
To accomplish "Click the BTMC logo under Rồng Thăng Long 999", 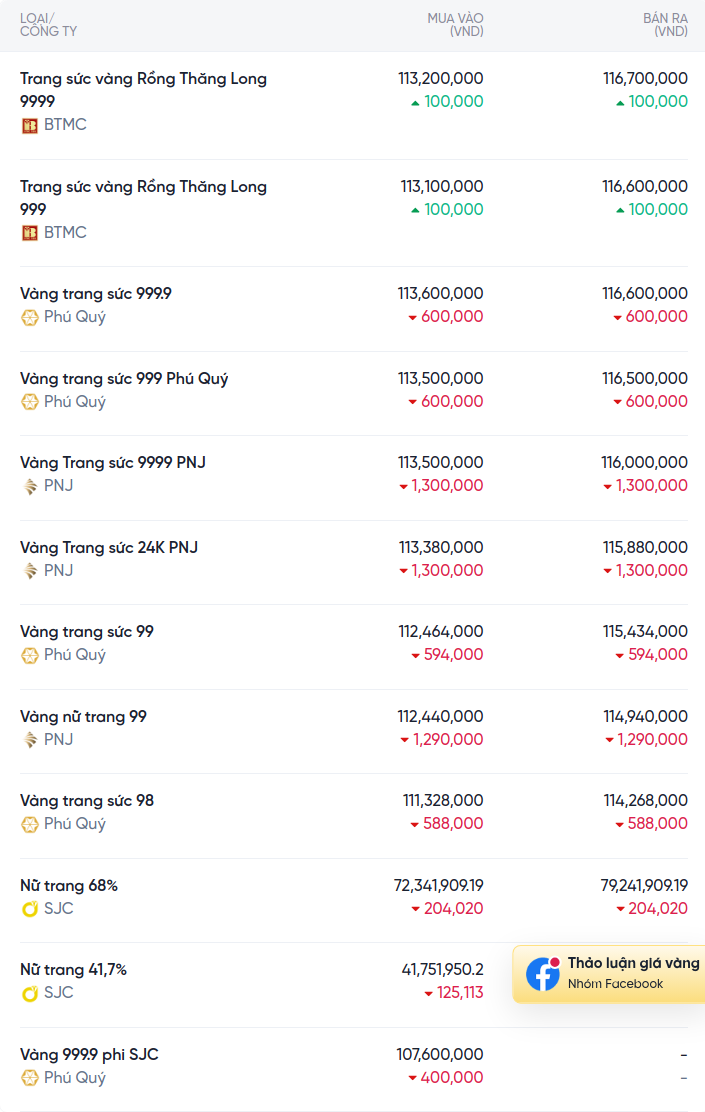I will coord(30,233).
